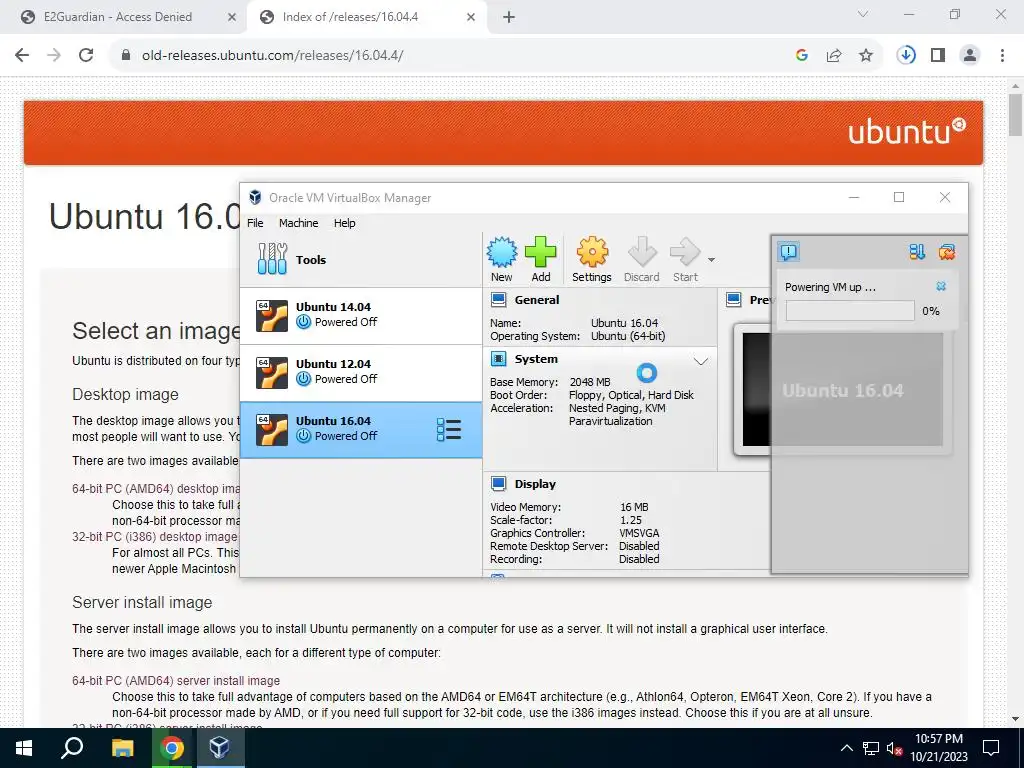Click the System section header icon
1024x768 pixels.
click(x=498, y=359)
